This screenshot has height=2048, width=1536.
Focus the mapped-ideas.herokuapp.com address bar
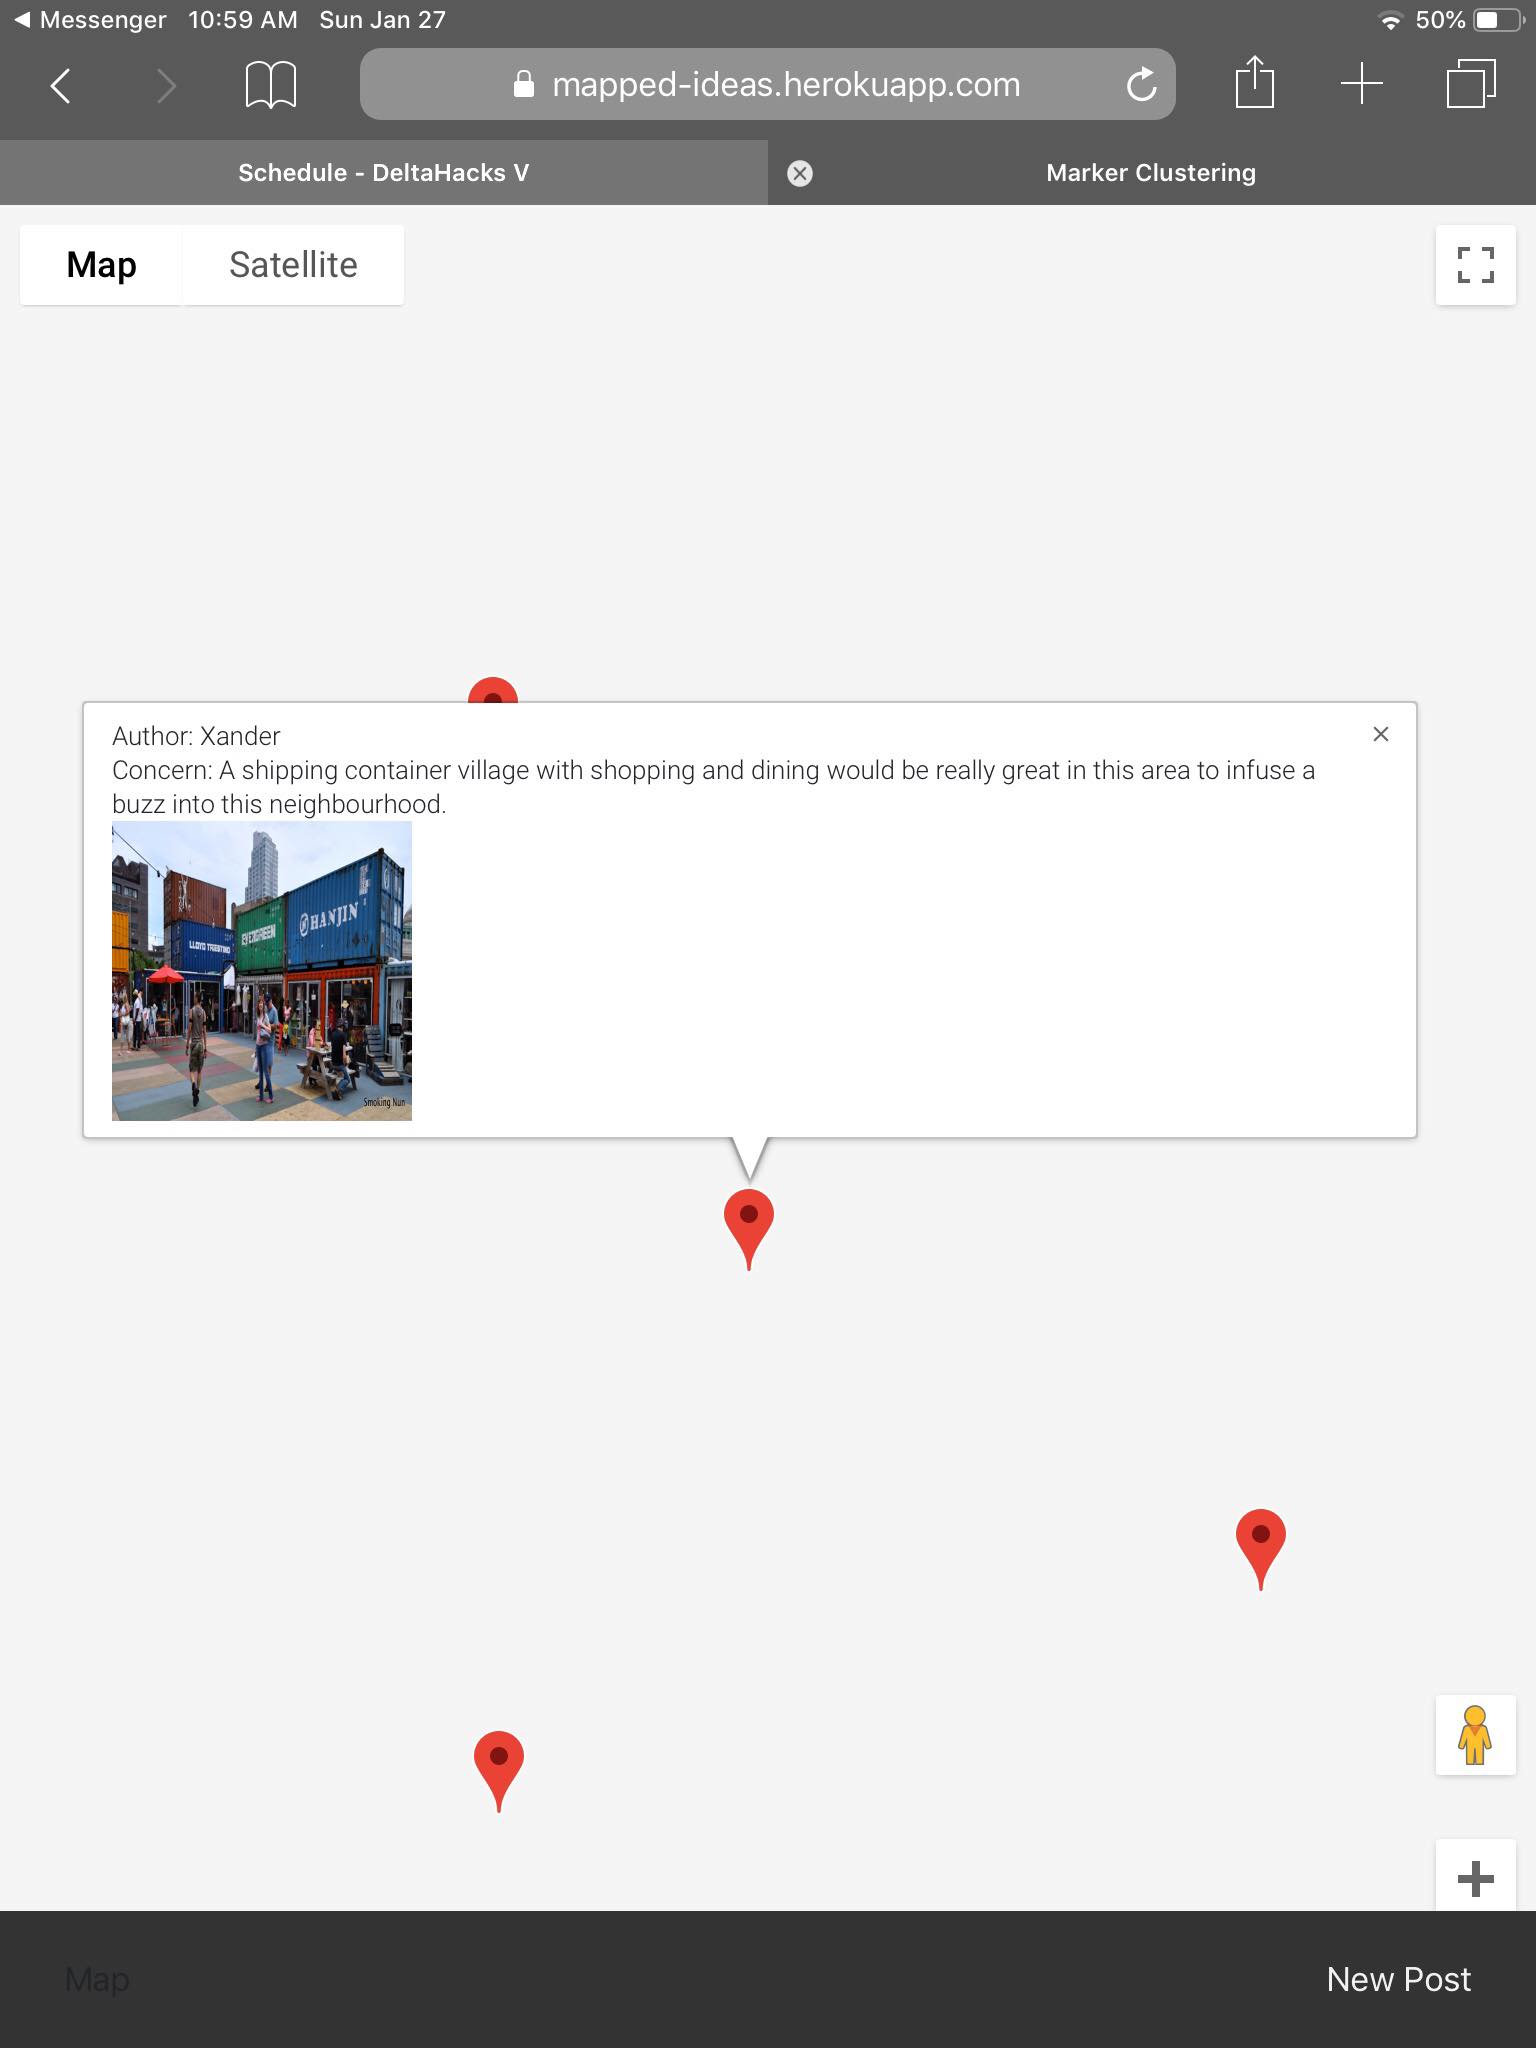click(x=768, y=84)
